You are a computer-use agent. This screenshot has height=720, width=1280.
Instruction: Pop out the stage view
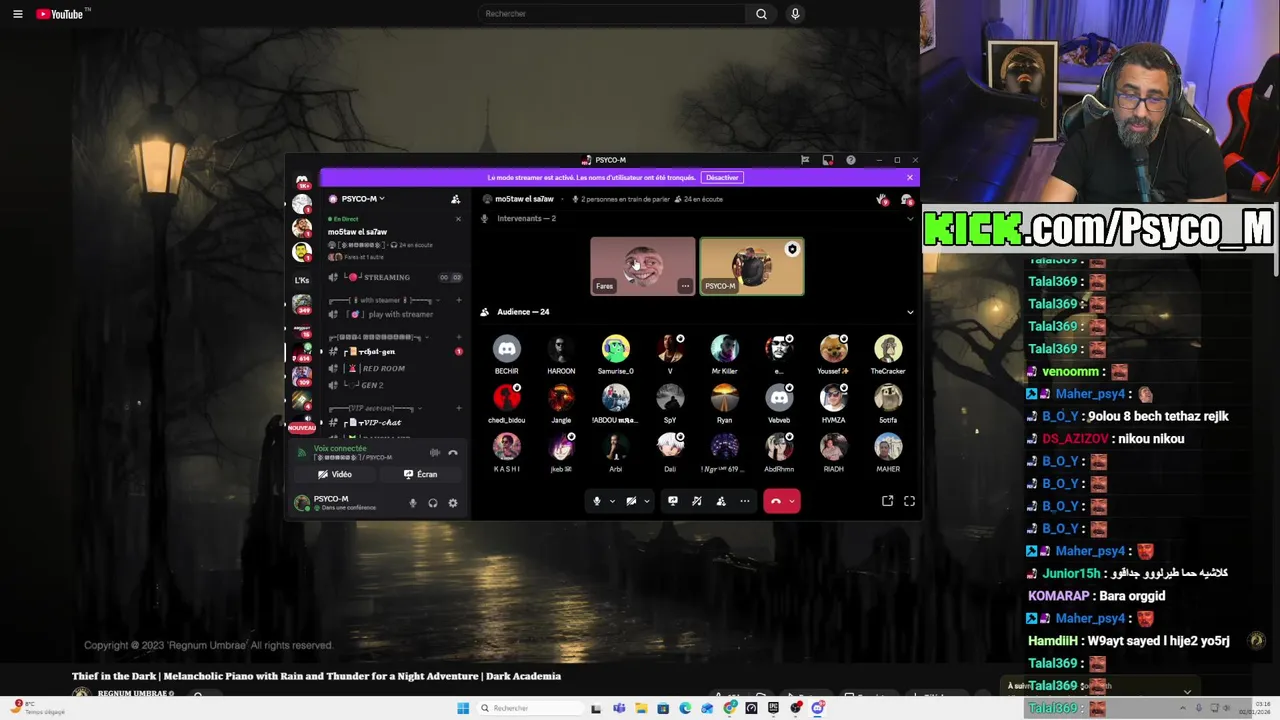point(887,501)
